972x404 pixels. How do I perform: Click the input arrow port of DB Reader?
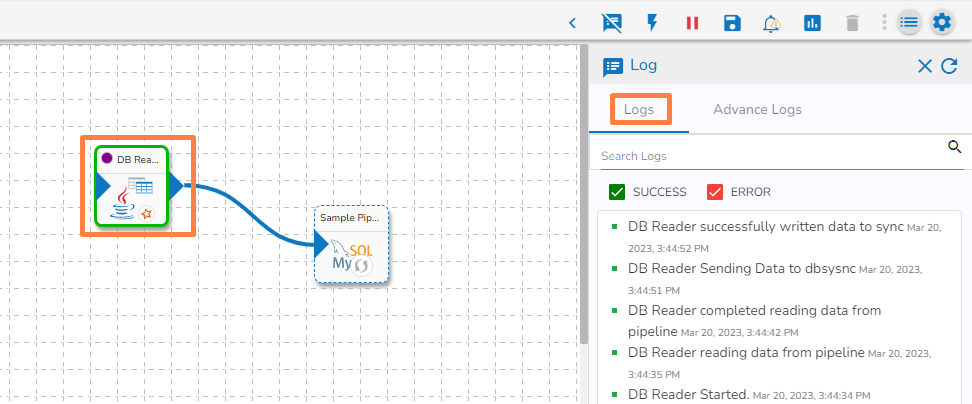pos(104,185)
